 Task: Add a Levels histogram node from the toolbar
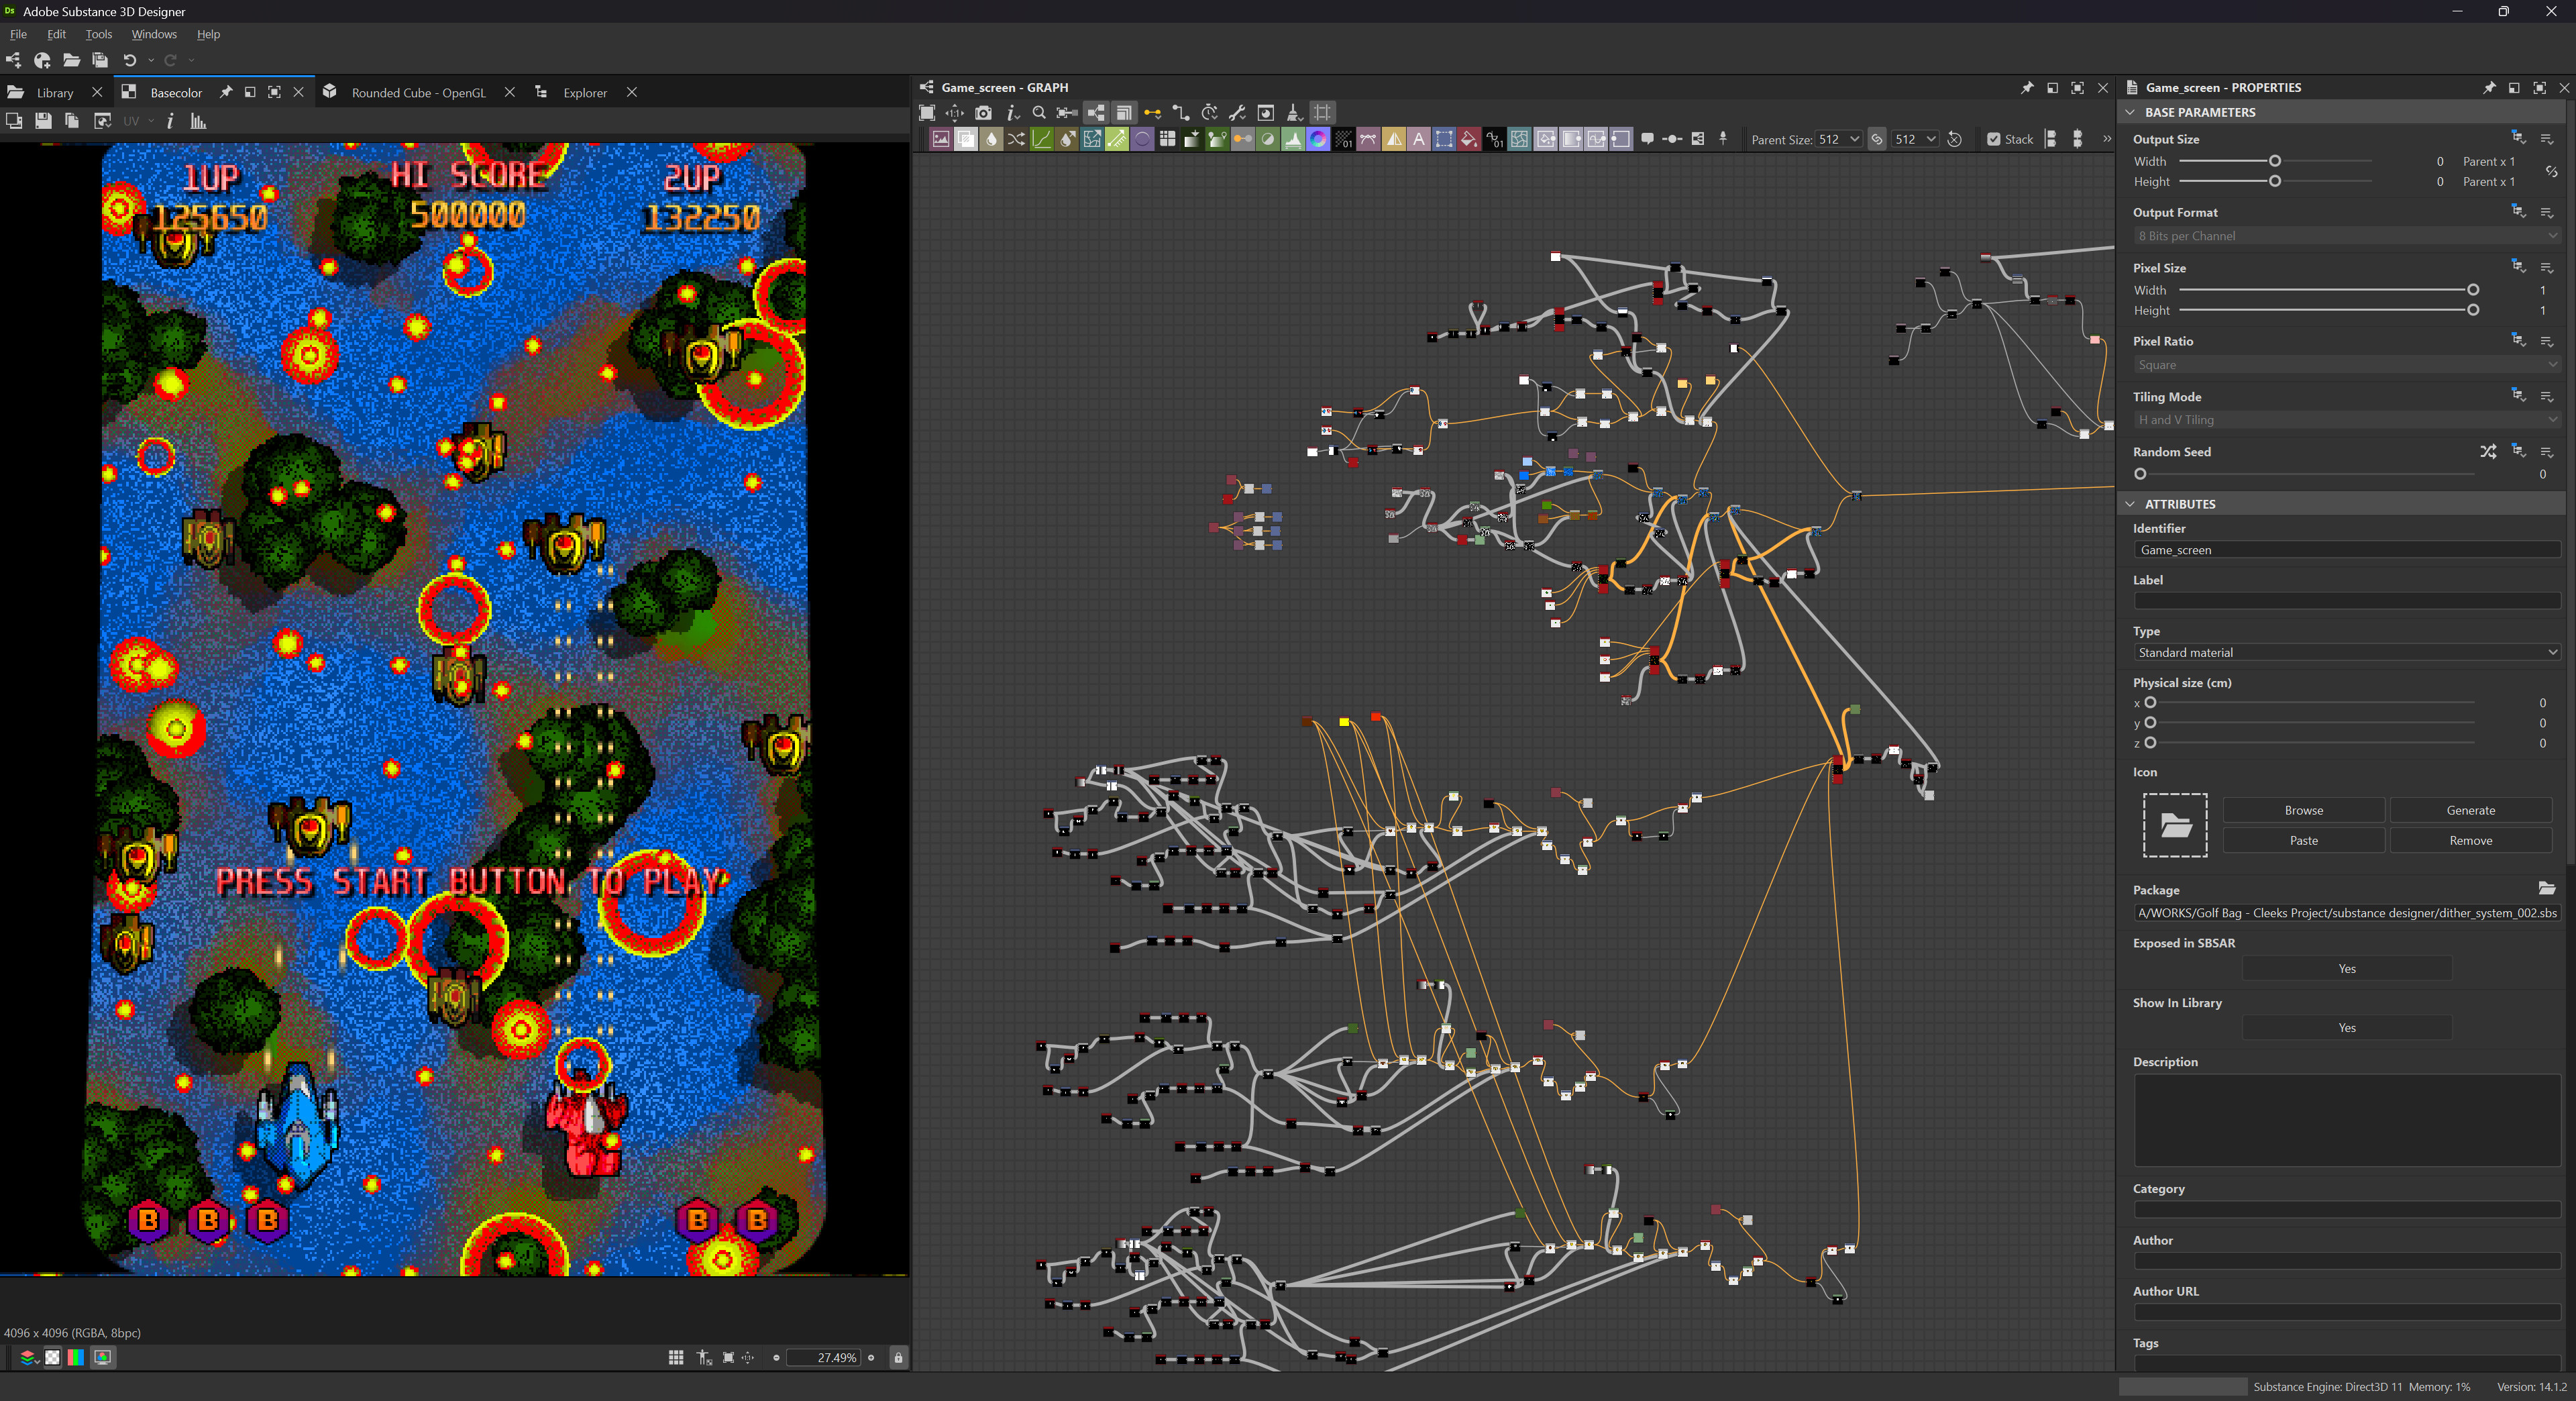1293,139
